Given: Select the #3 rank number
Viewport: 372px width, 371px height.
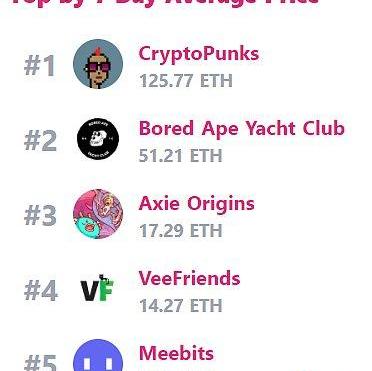Looking at the screenshot, I should [x=40, y=216].
